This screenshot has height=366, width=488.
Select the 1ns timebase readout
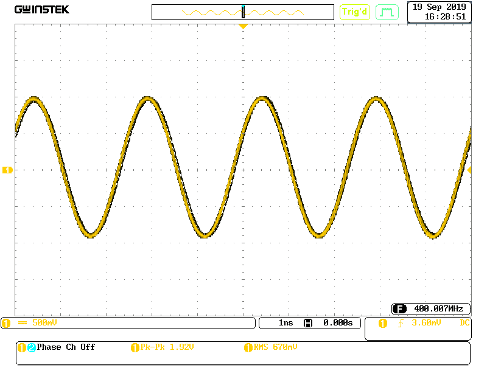(x=286, y=323)
